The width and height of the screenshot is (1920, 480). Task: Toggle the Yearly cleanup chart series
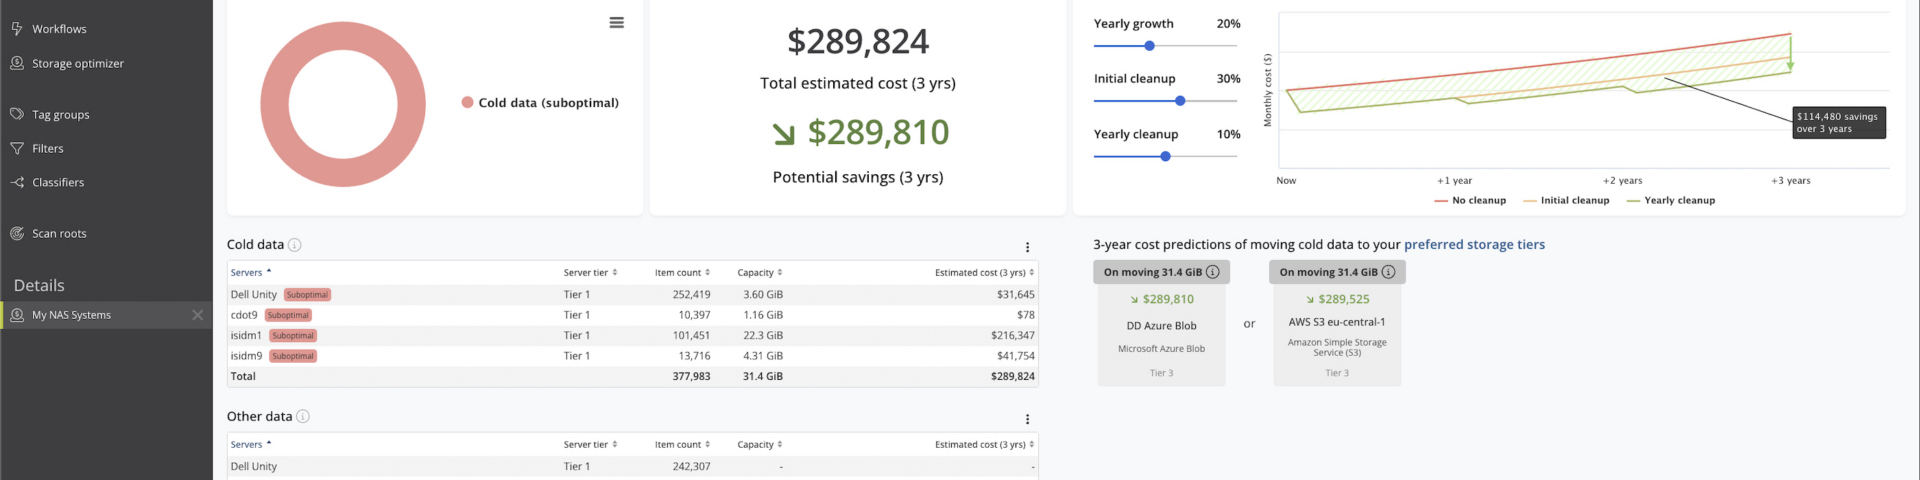coord(1671,201)
